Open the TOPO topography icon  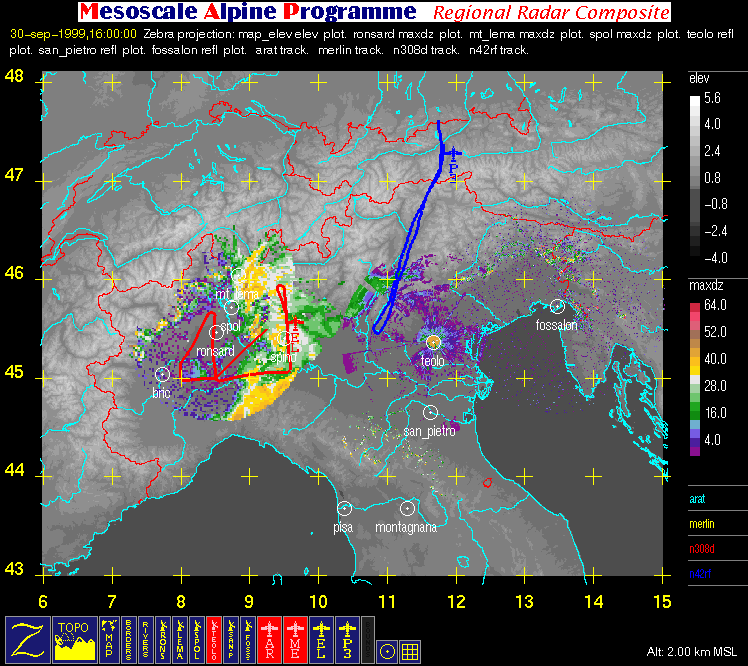pos(73,638)
